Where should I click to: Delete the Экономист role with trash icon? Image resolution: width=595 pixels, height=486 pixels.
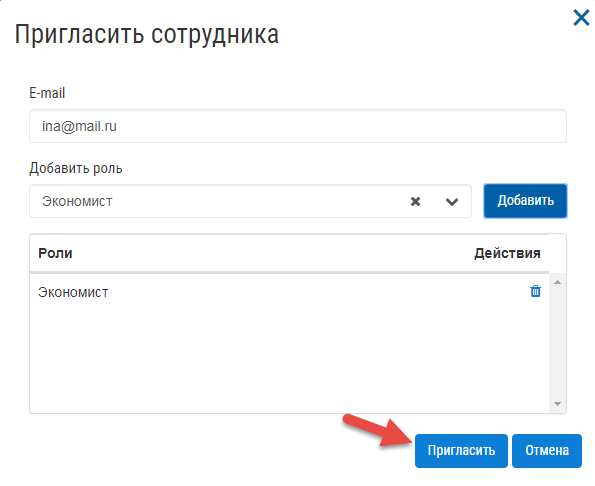pyautogui.click(x=535, y=291)
